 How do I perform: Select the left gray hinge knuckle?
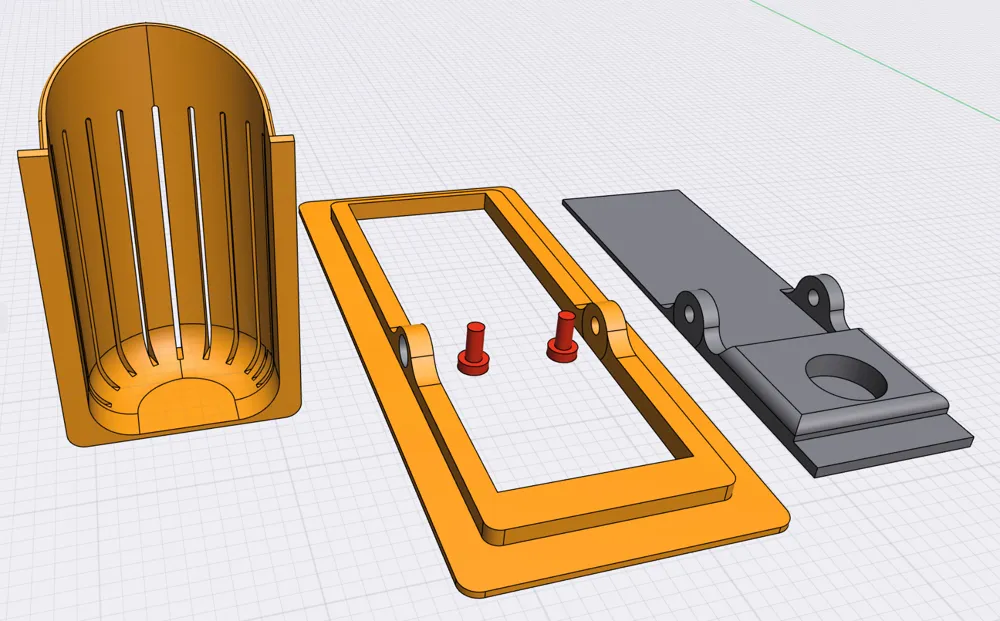pos(690,310)
